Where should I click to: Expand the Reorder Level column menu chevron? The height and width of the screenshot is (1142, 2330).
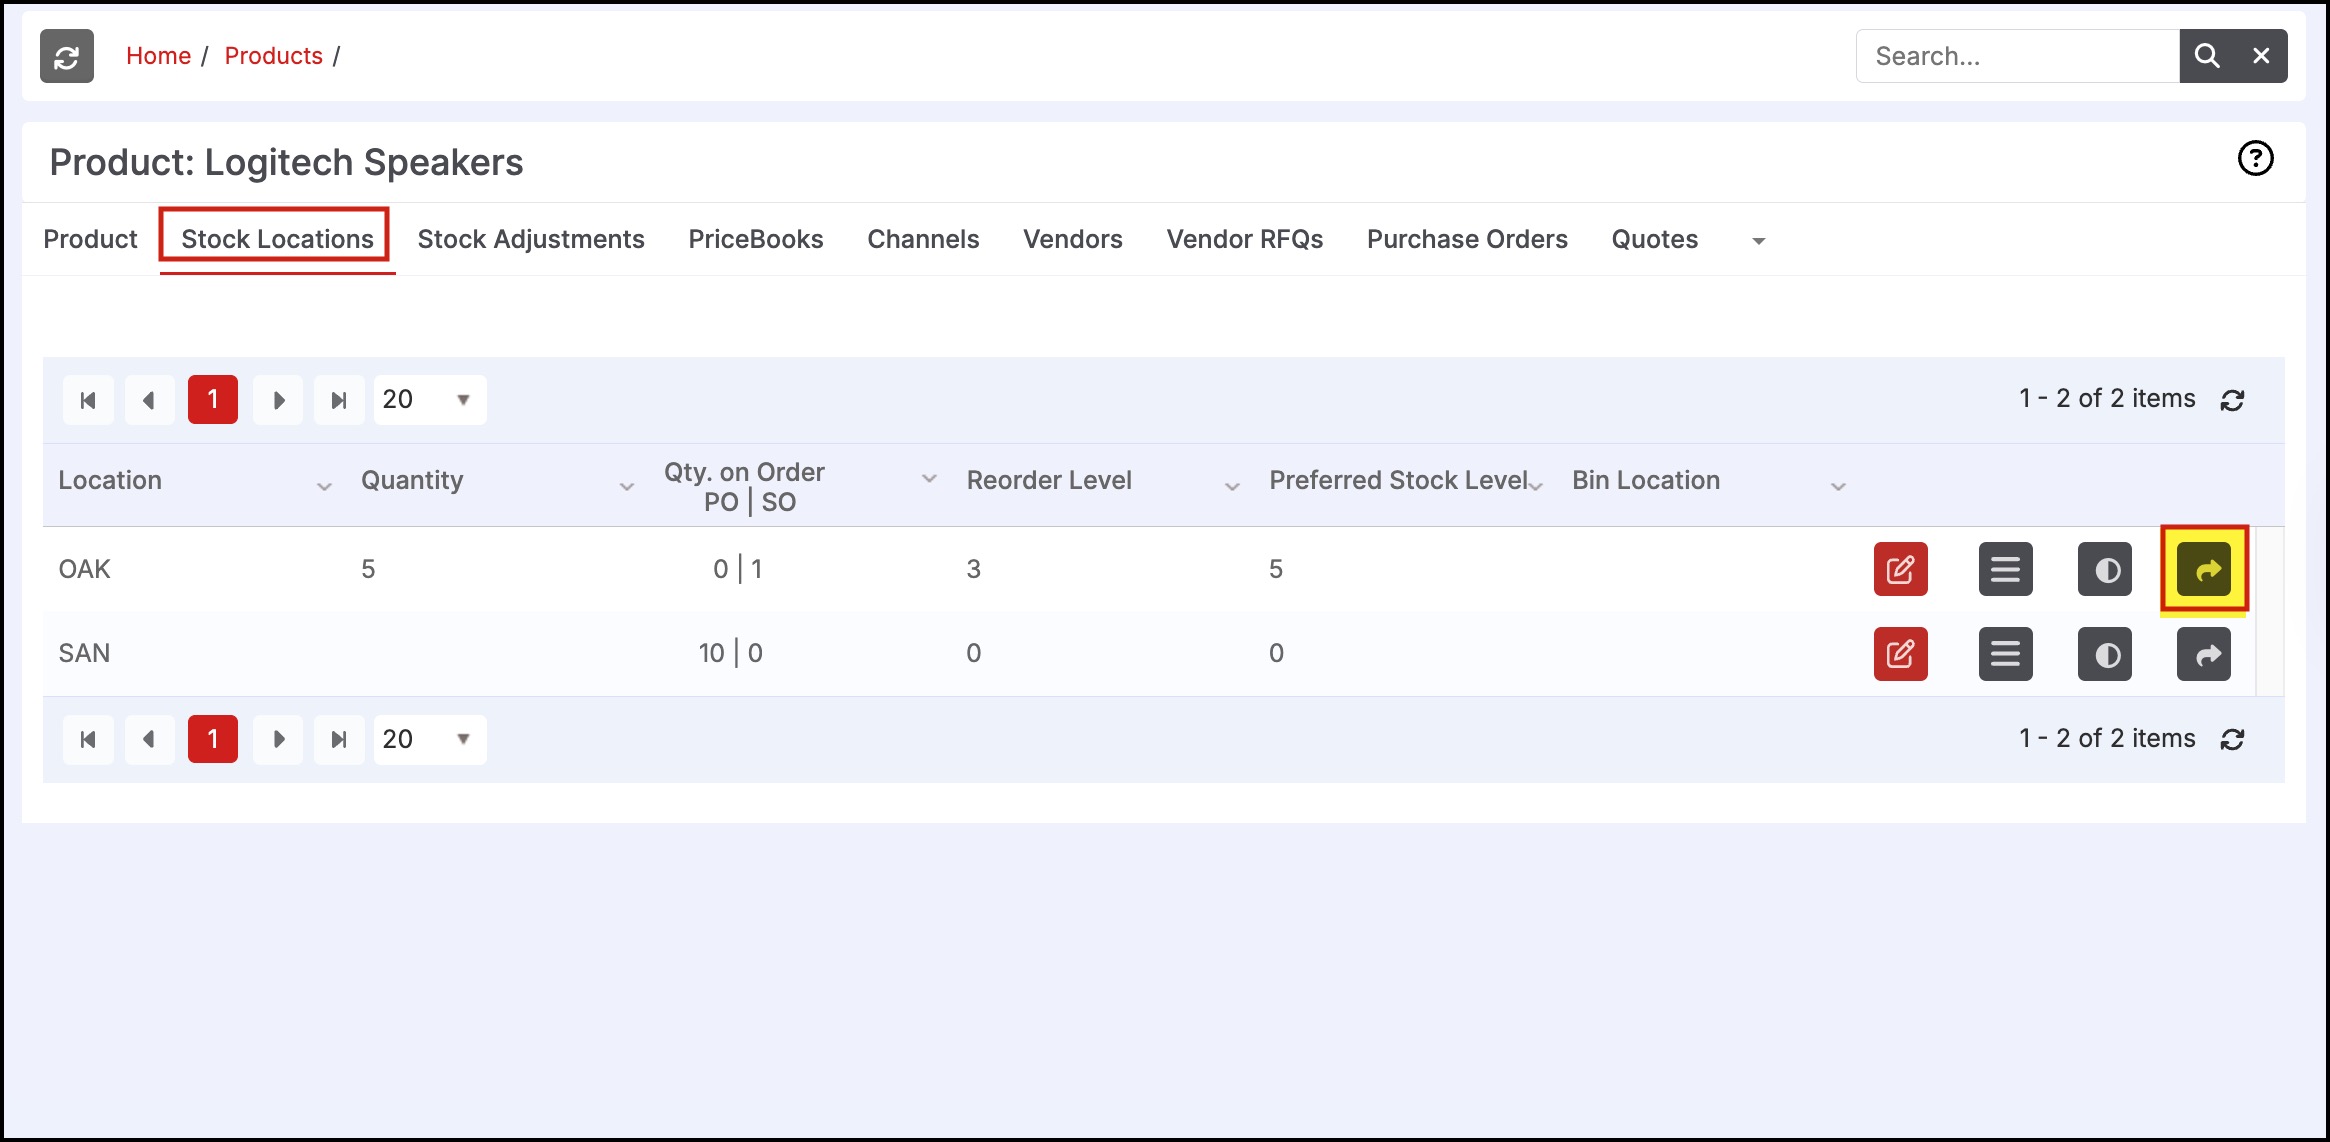tap(1232, 487)
